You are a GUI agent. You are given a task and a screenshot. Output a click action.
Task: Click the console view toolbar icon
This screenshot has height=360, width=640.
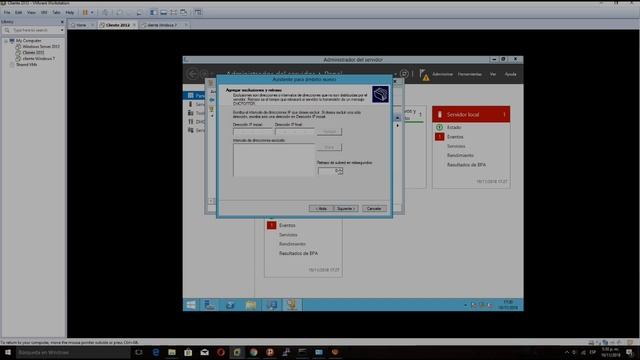(x=198, y=13)
